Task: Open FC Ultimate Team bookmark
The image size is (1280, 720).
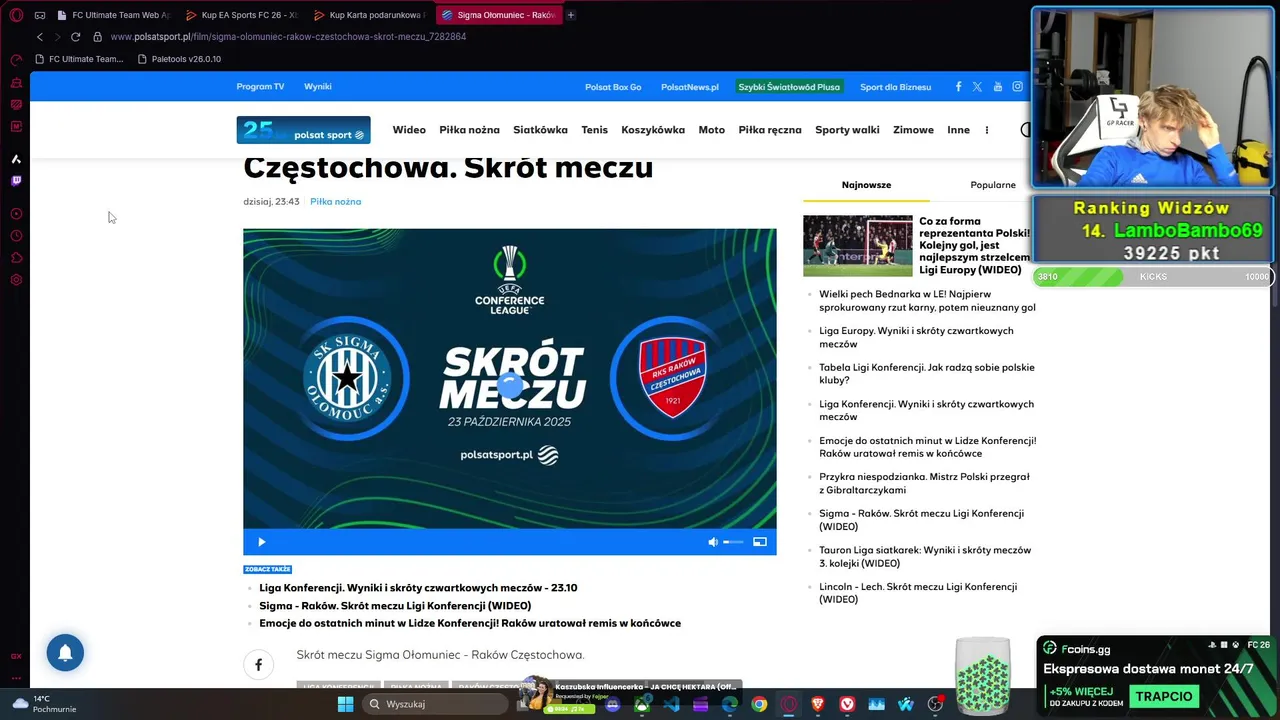Action: (79, 59)
